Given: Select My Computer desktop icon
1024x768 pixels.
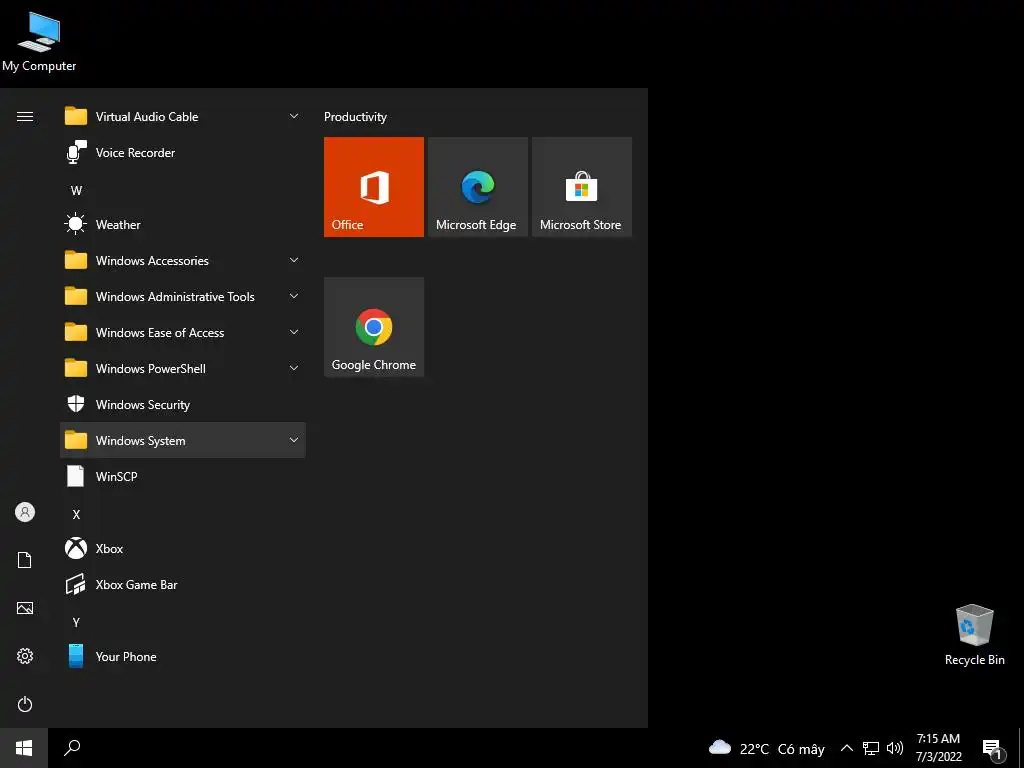Looking at the screenshot, I should point(39,41).
